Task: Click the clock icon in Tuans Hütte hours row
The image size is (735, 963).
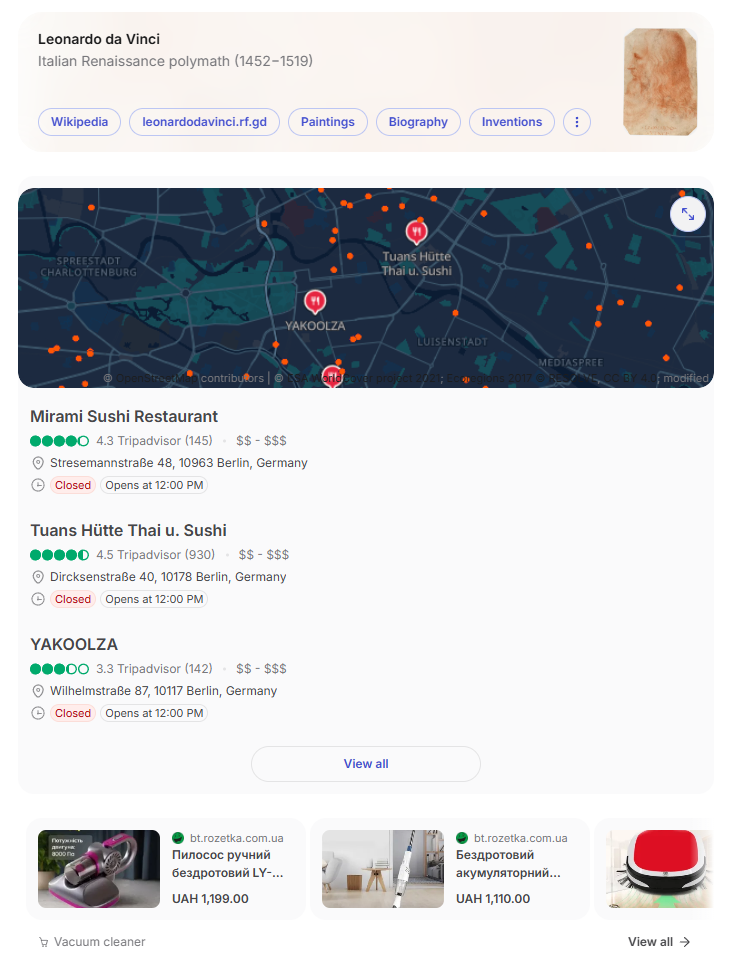Action: (38, 599)
